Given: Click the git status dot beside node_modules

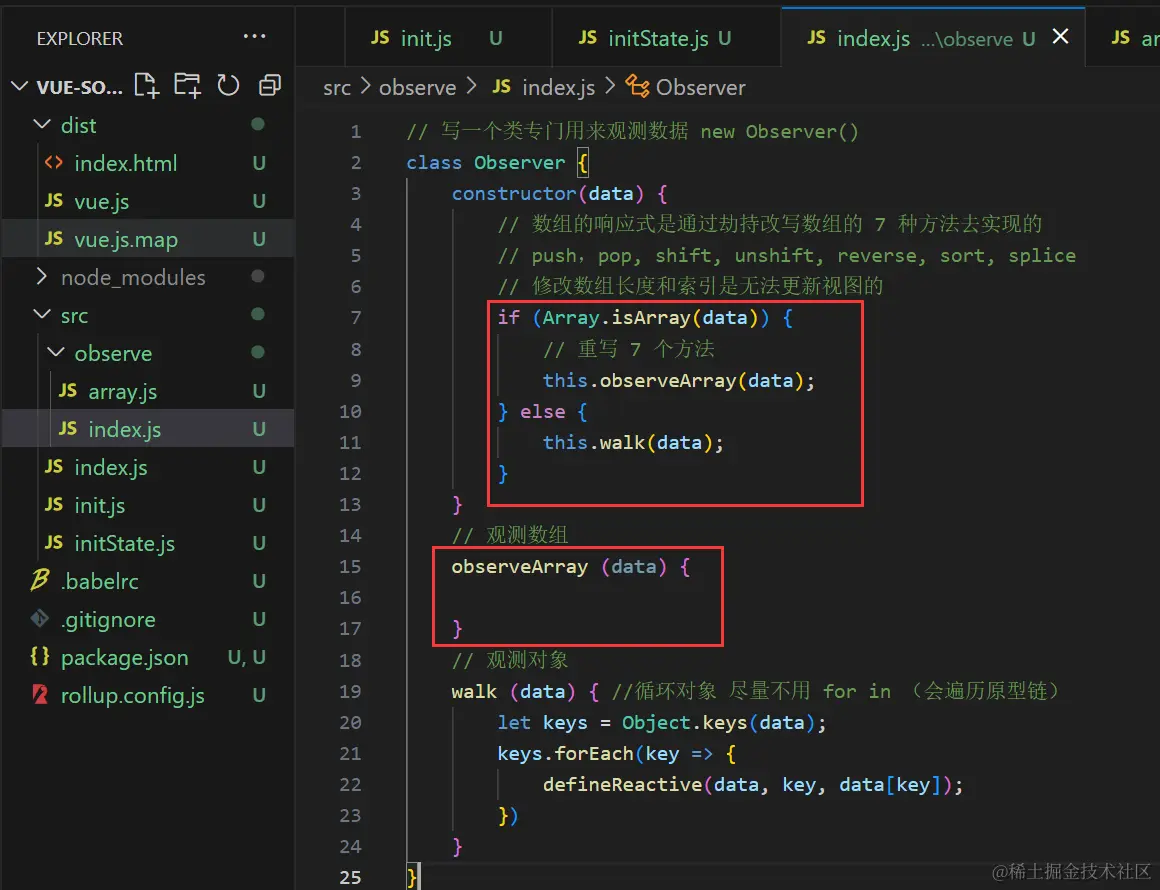Looking at the screenshot, I should click(x=257, y=276).
